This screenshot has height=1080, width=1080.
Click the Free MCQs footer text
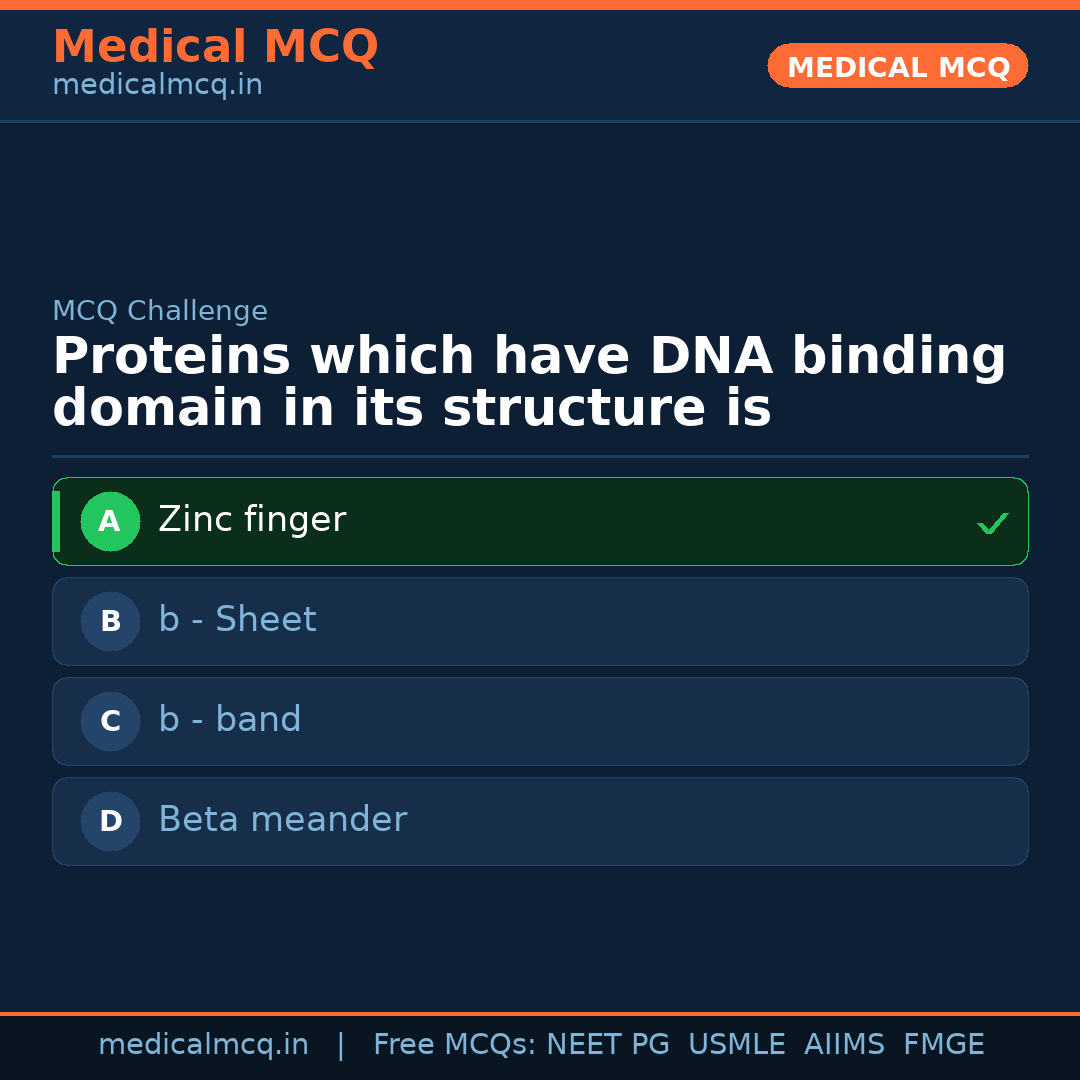pyautogui.click(x=453, y=1045)
